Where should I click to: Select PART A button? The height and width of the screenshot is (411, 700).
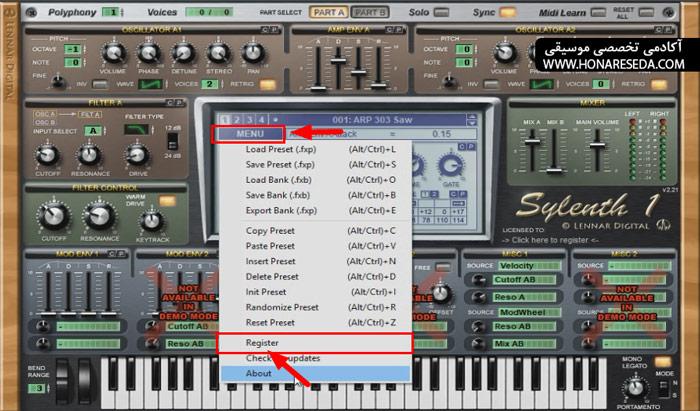[x=329, y=12]
